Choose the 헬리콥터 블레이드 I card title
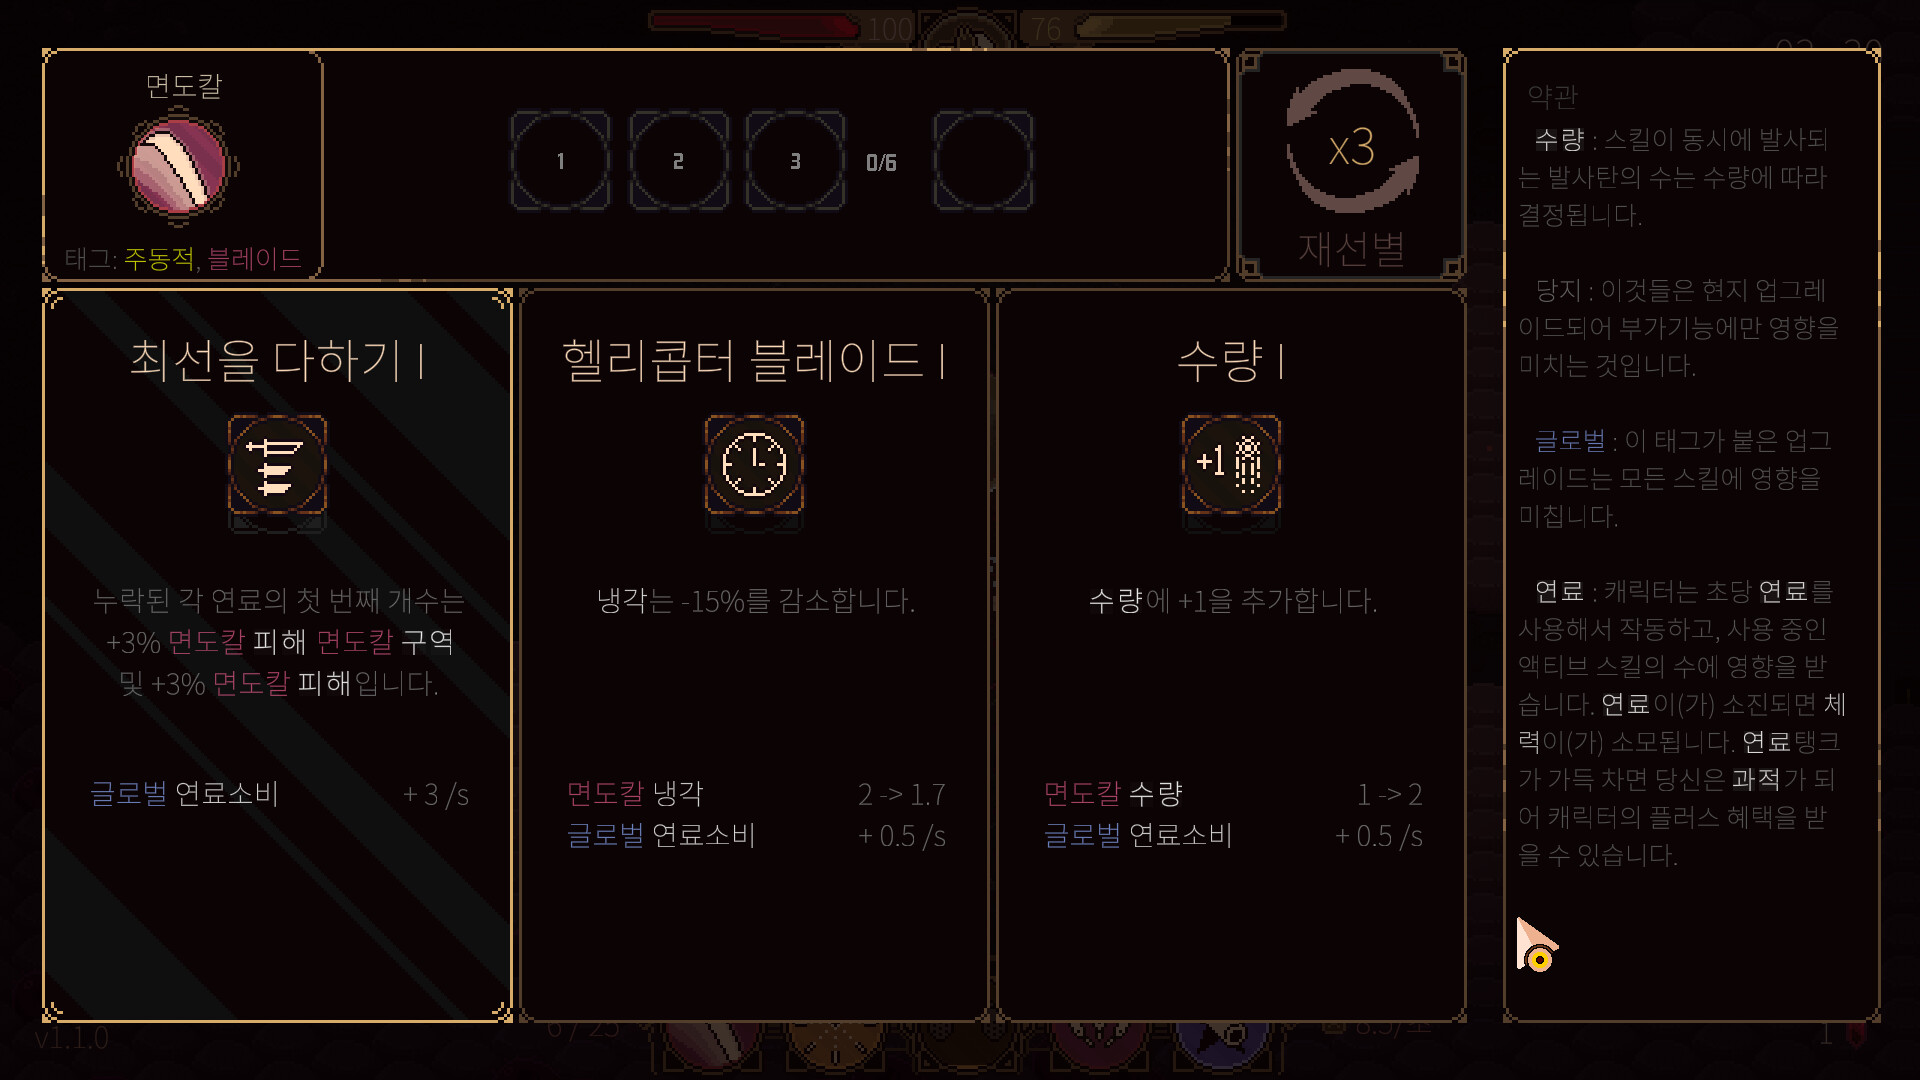The width and height of the screenshot is (1920, 1080). pos(754,360)
